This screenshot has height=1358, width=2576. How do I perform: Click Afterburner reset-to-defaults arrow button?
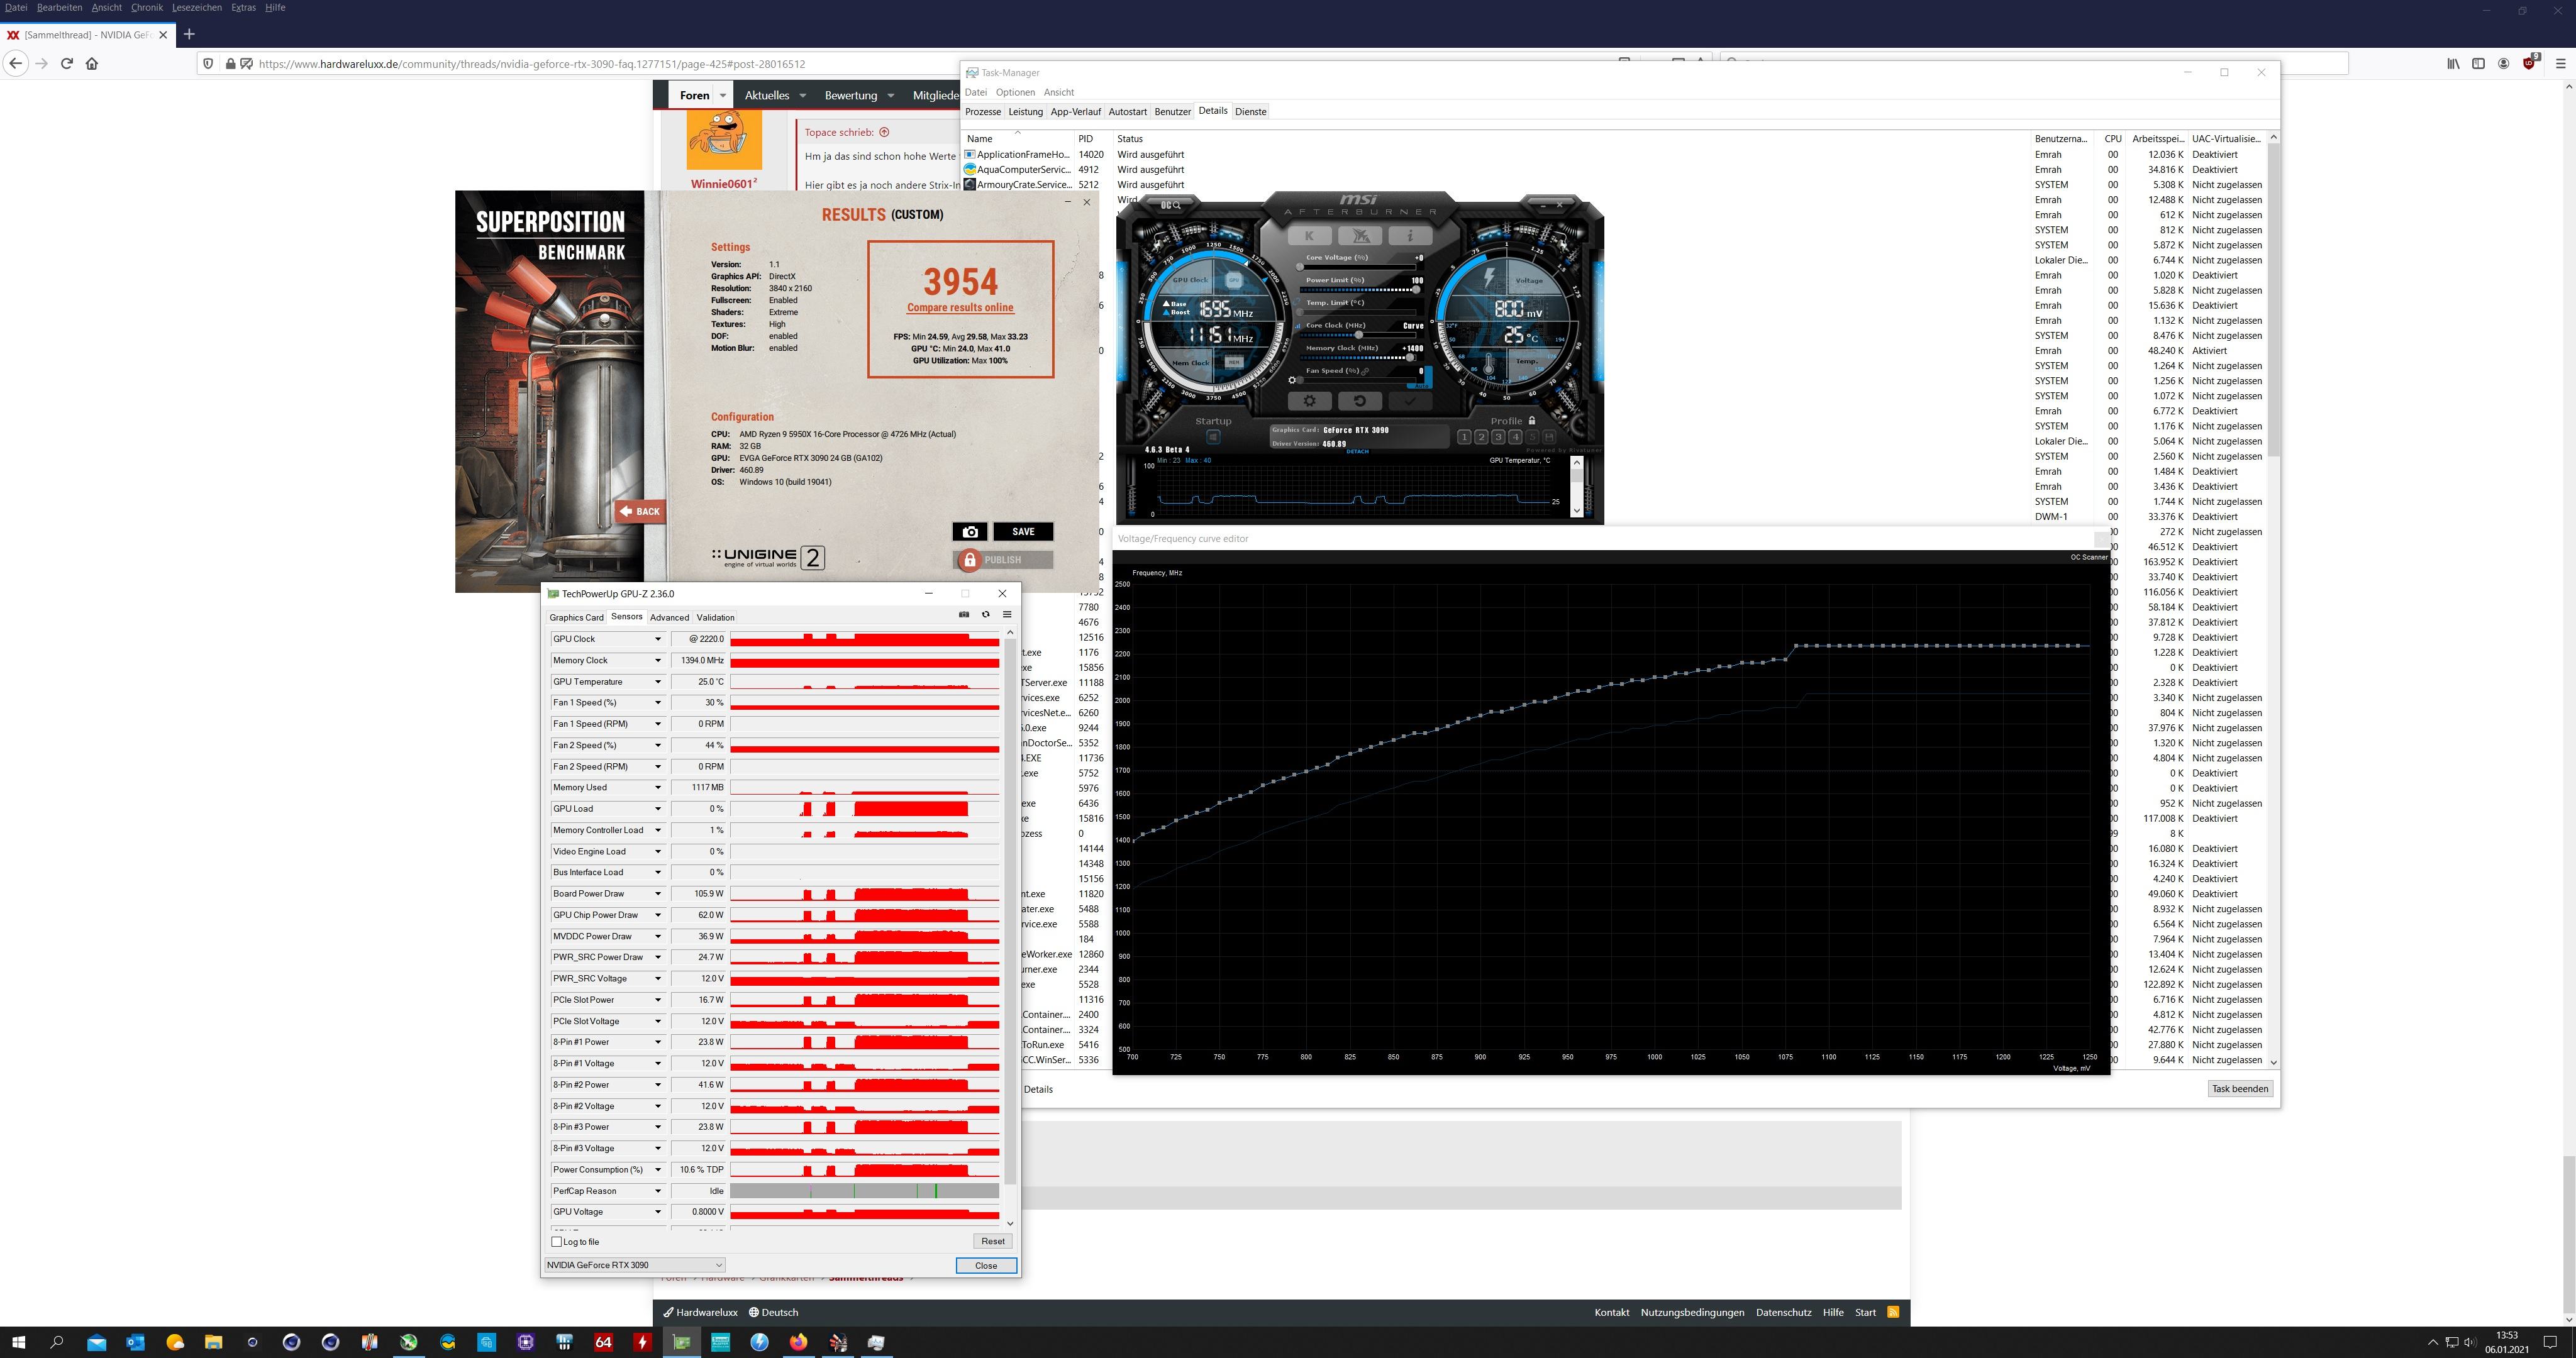click(1359, 401)
